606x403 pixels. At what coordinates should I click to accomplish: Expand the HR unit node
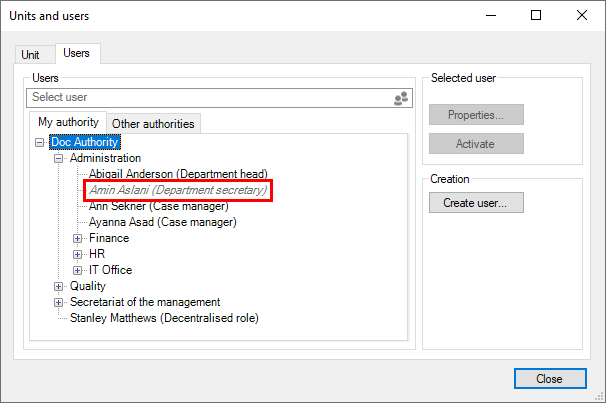(78, 254)
